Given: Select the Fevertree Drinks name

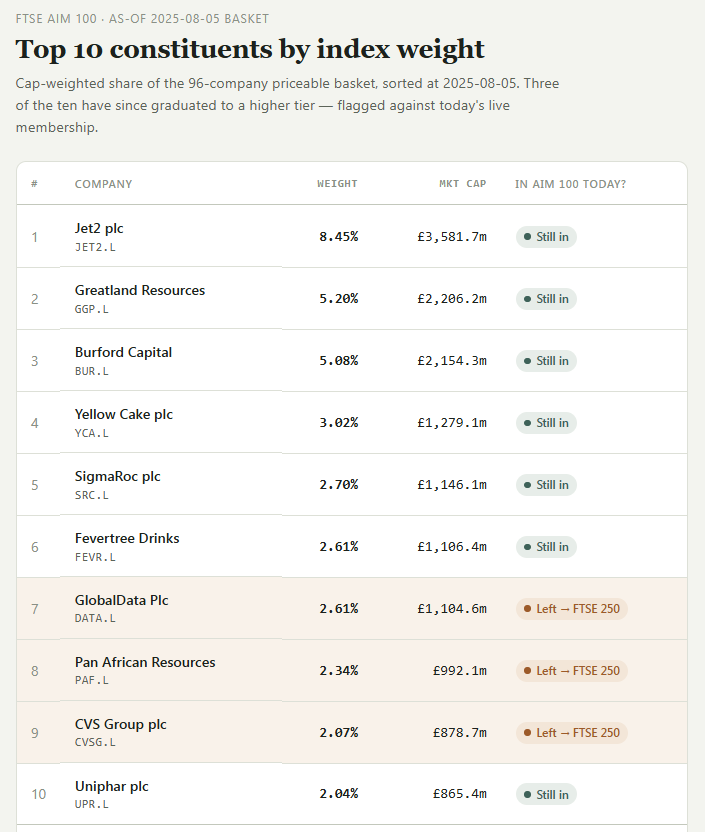Looking at the screenshot, I should click(x=127, y=539).
